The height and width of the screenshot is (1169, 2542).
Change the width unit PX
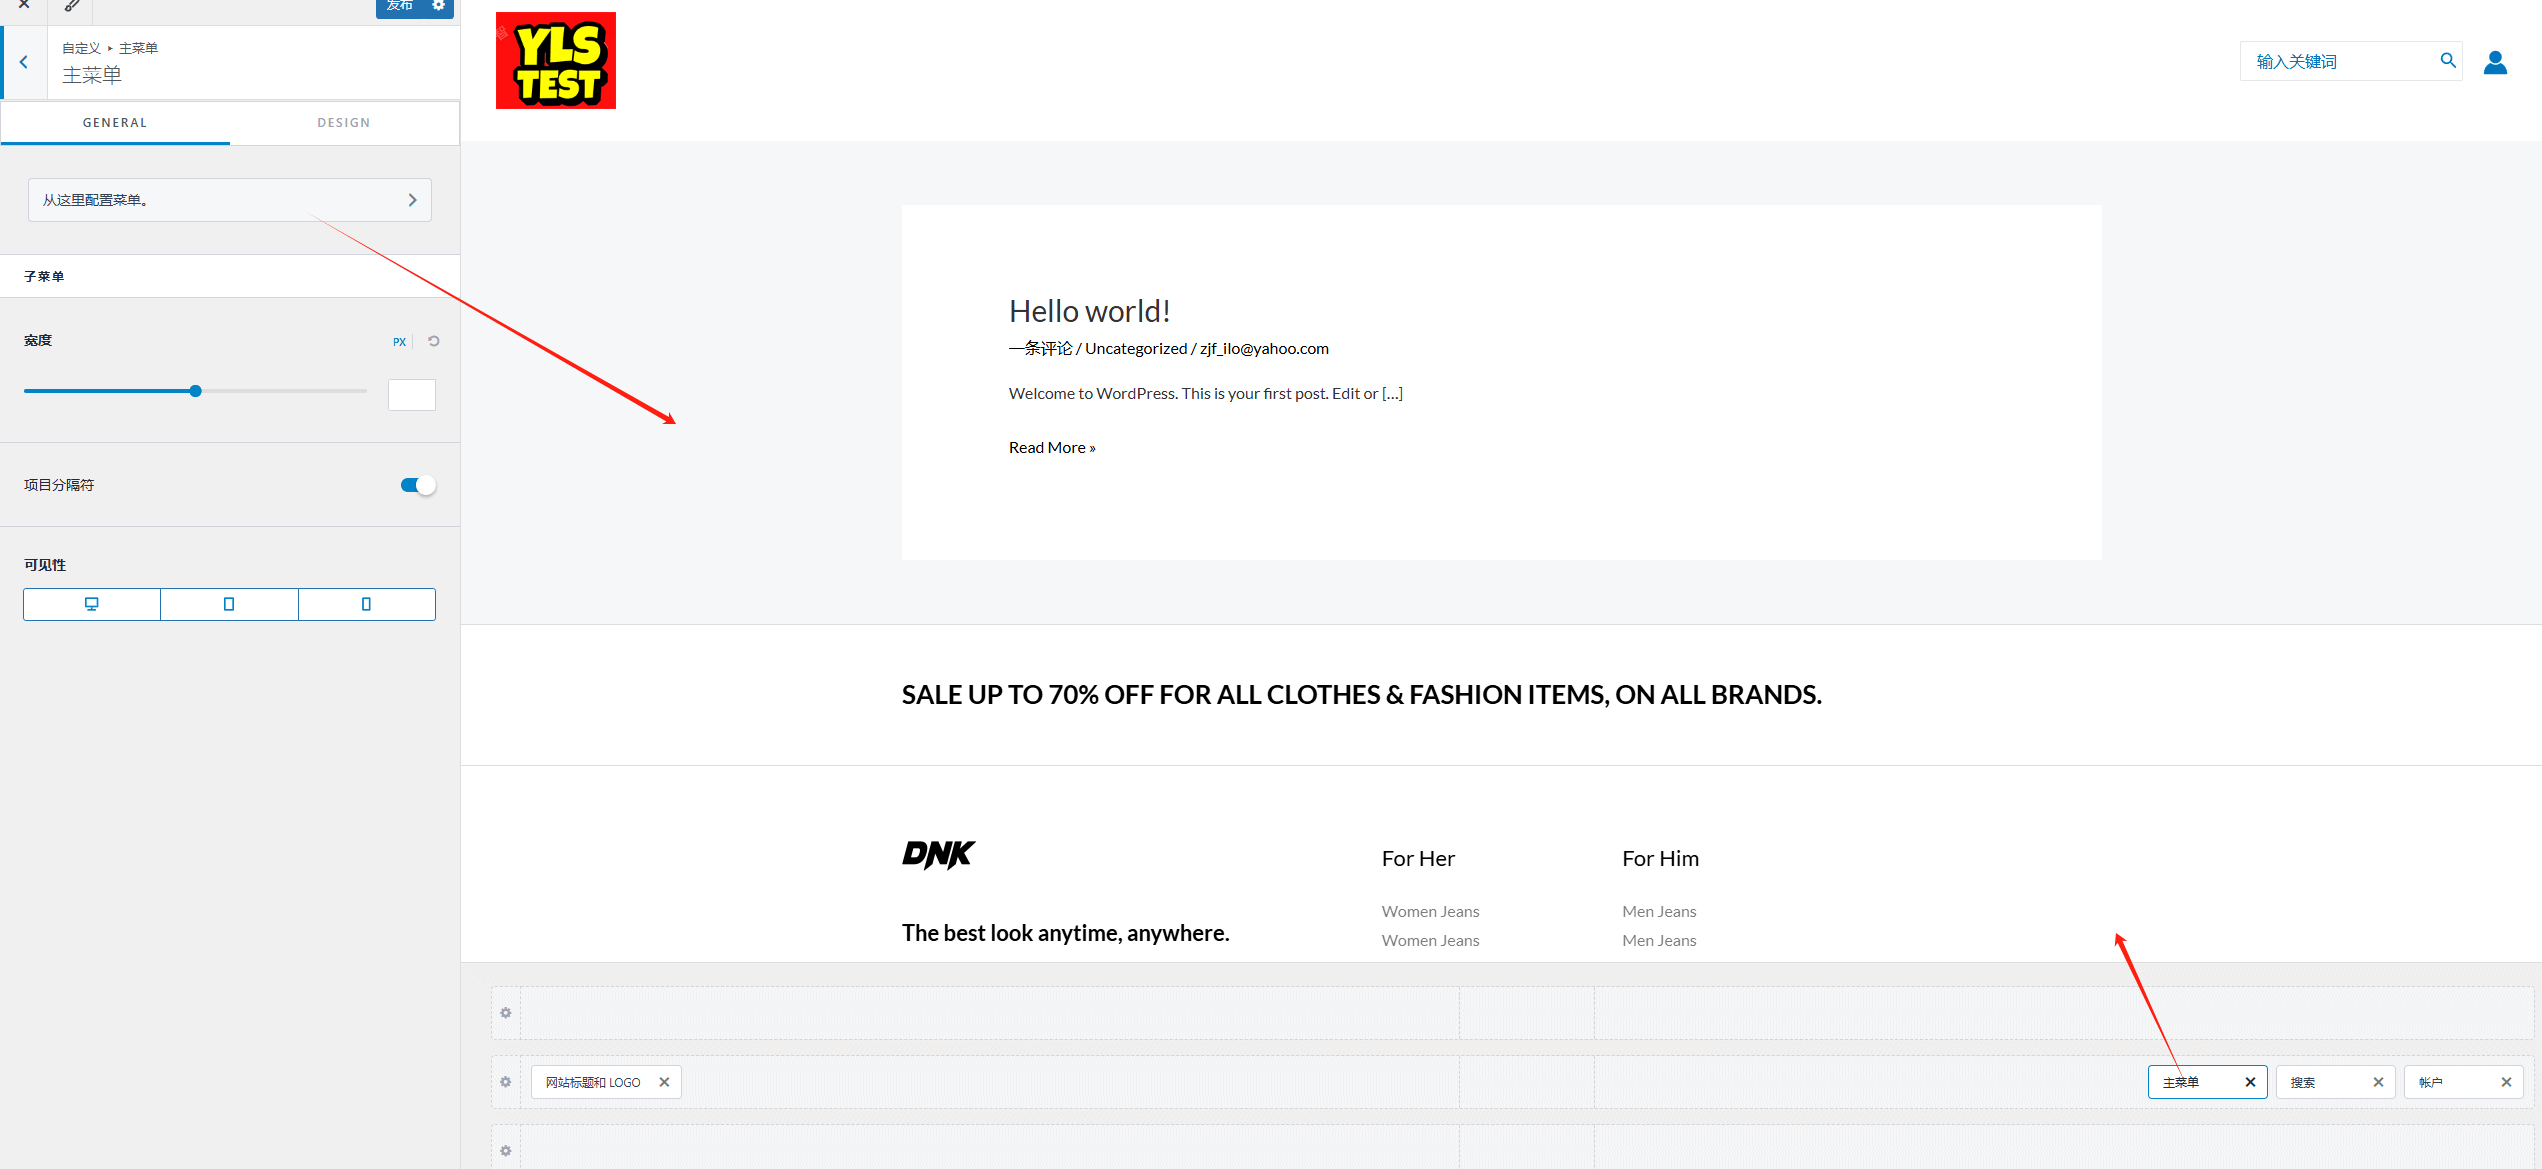pyautogui.click(x=399, y=342)
